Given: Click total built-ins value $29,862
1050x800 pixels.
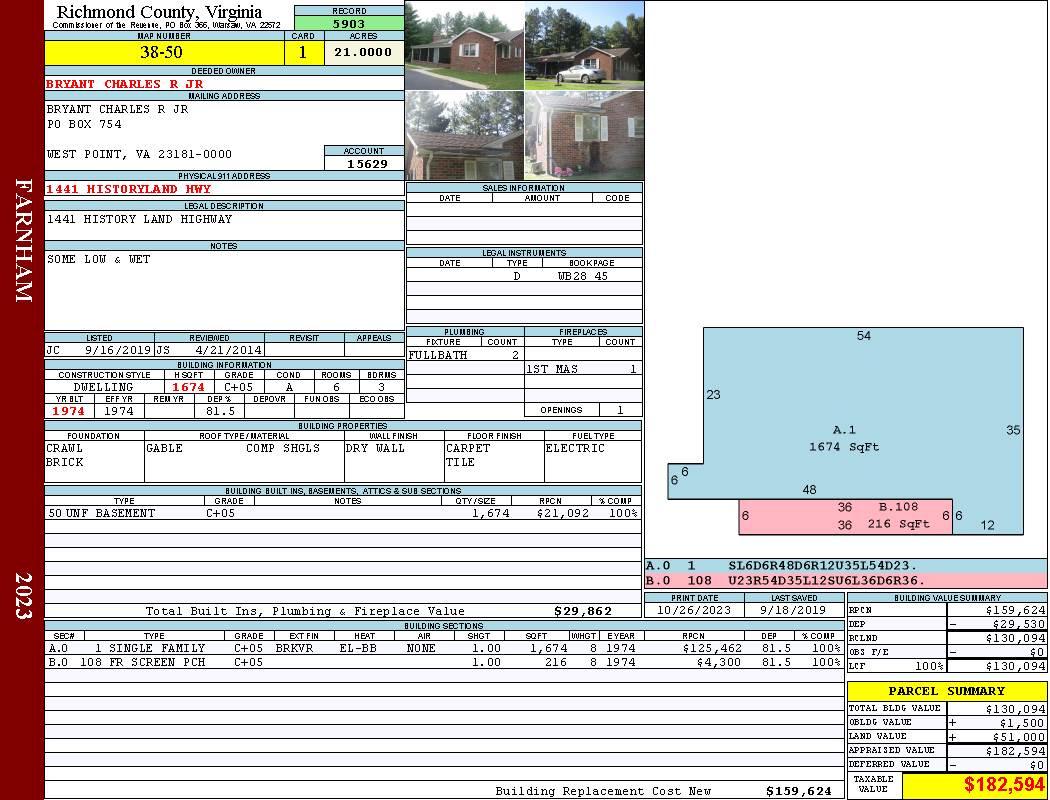Looking at the screenshot, I should coord(583,611).
